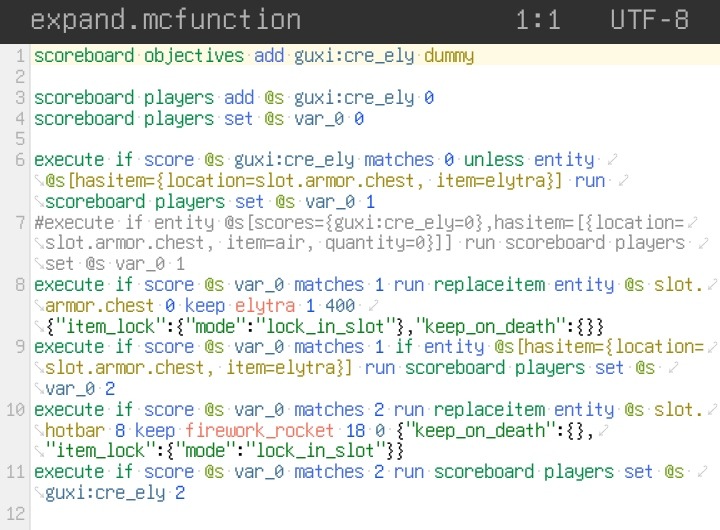The image size is (720, 530).
Task: Select line number 3 in the gutter
Action: tap(20, 97)
